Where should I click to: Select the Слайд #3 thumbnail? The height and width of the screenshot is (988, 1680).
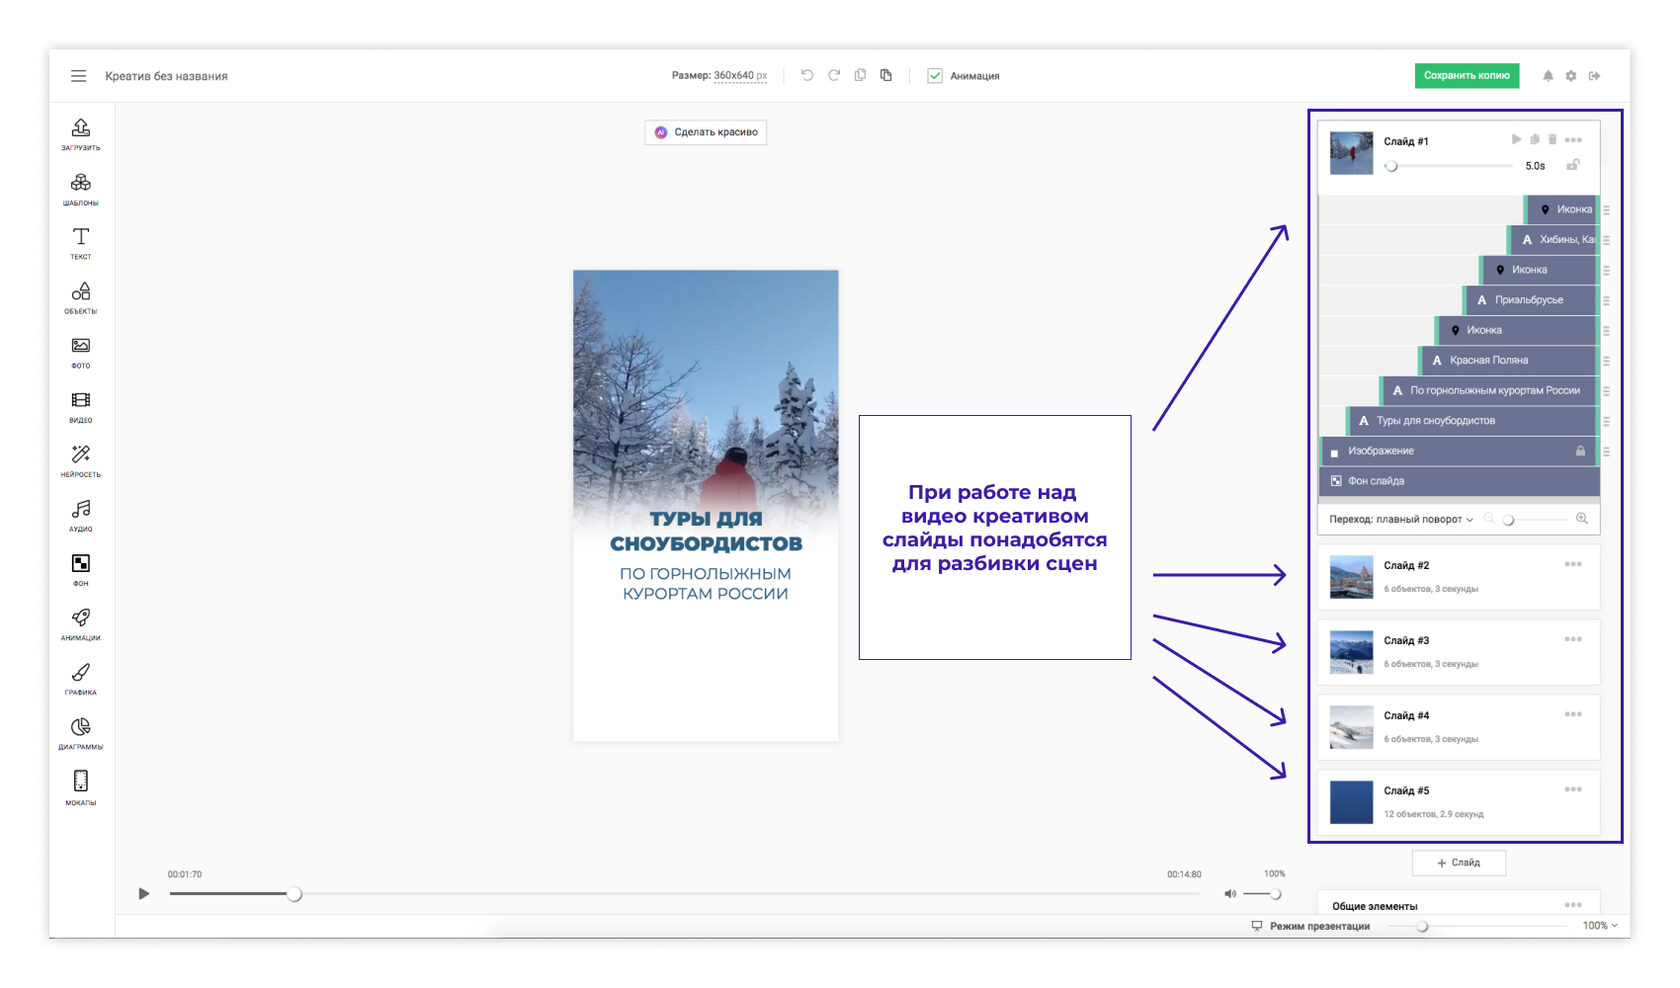coord(1351,652)
